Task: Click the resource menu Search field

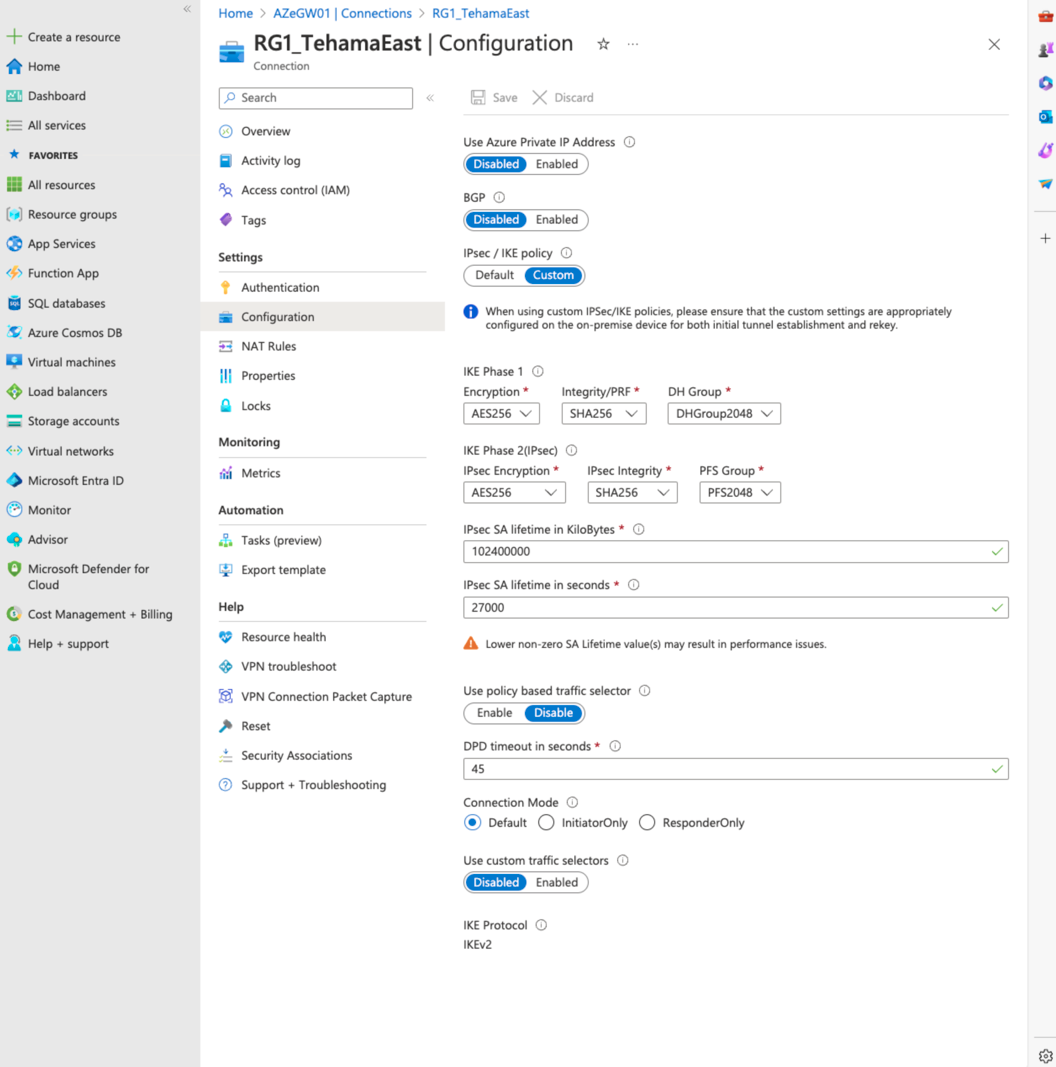Action: click(316, 97)
